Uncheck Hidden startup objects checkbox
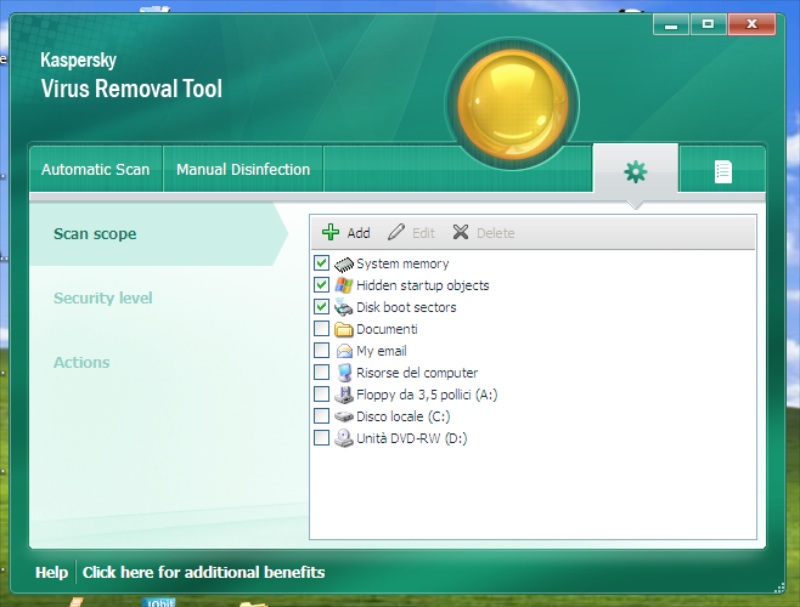Image resolution: width=800 pixels, height=607 pixels. pyautogui.click(x=321, y=285)
